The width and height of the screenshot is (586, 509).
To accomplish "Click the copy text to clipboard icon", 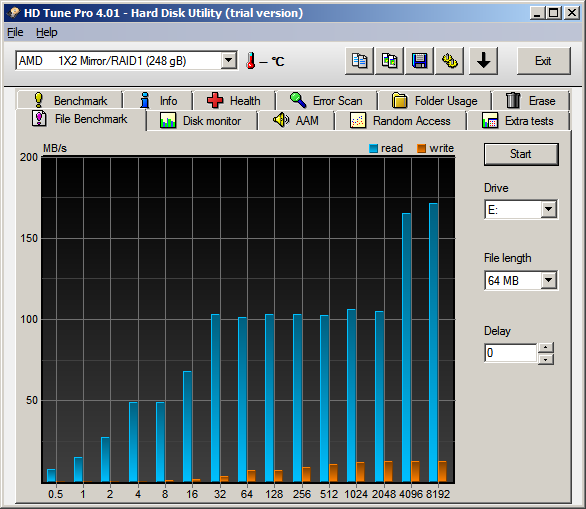I will [359, 61].
